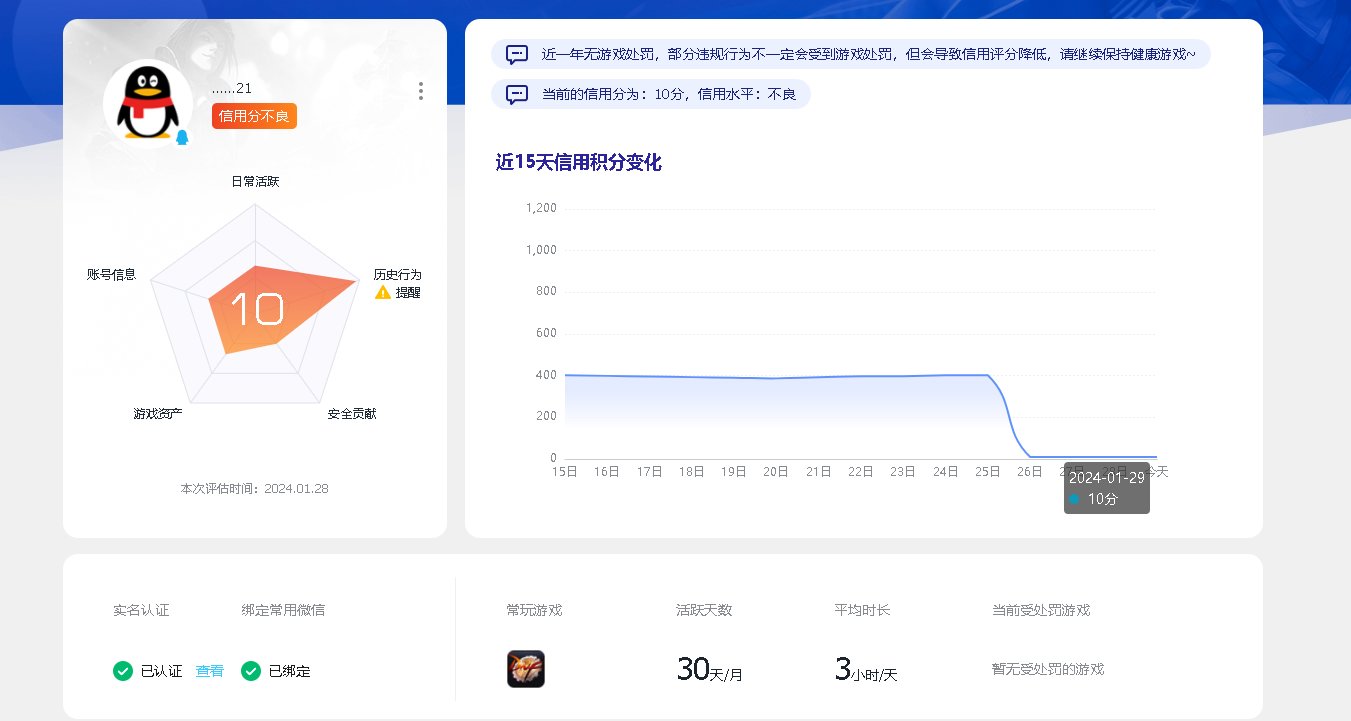
Task: Click the 历史行为 radar label
Action: [x=397, y=274]
